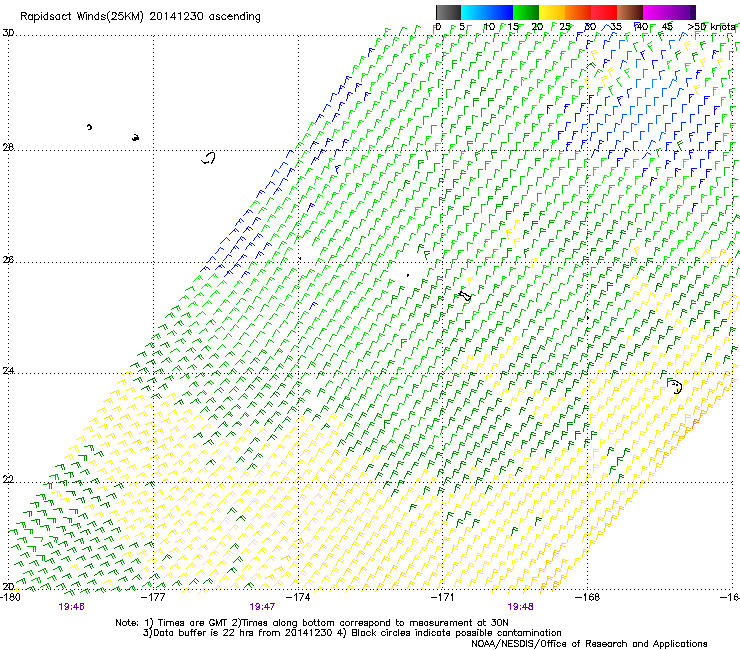
Task: Click the '35' legend label
Action: click(x=616, y=27)
